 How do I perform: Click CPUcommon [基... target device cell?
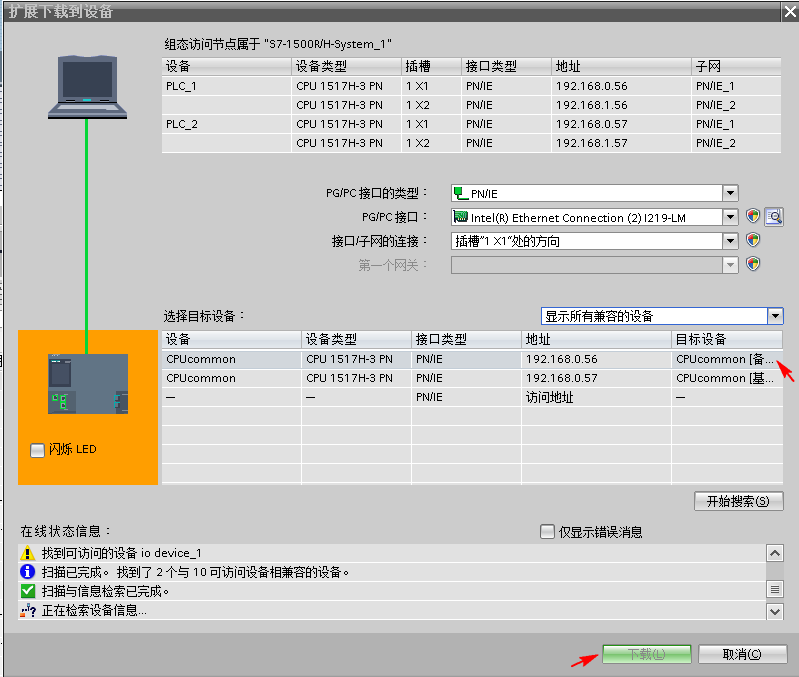[x=727, y=378]
